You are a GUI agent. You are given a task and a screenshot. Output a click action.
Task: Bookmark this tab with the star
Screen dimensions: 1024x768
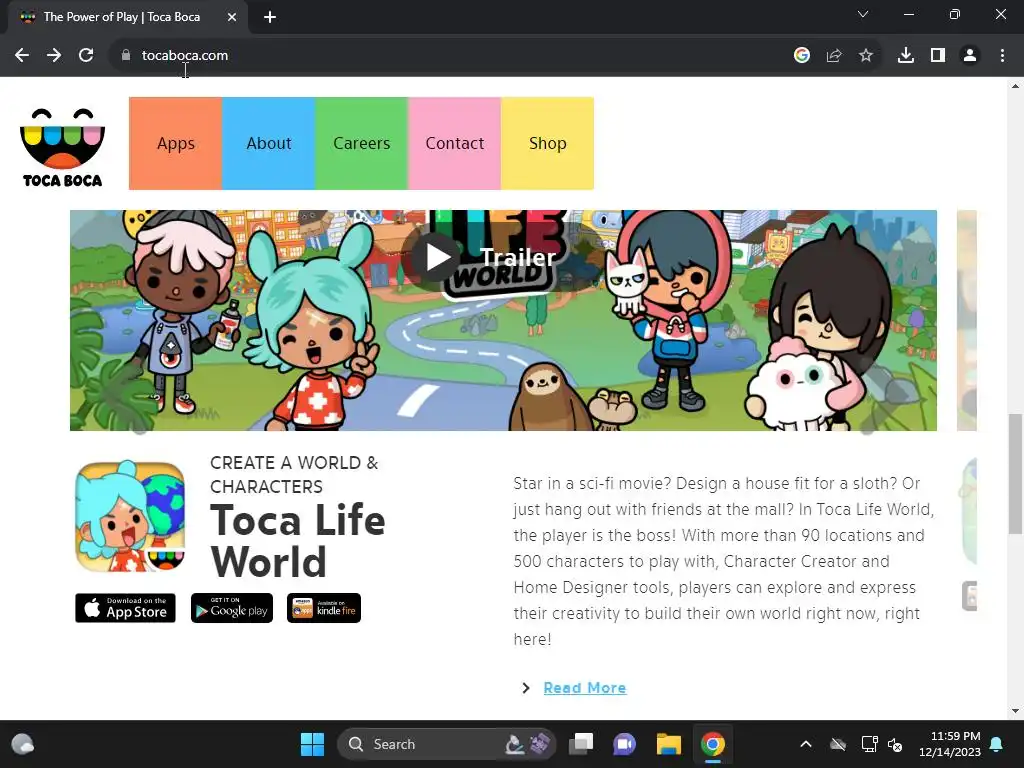point(866,56)
